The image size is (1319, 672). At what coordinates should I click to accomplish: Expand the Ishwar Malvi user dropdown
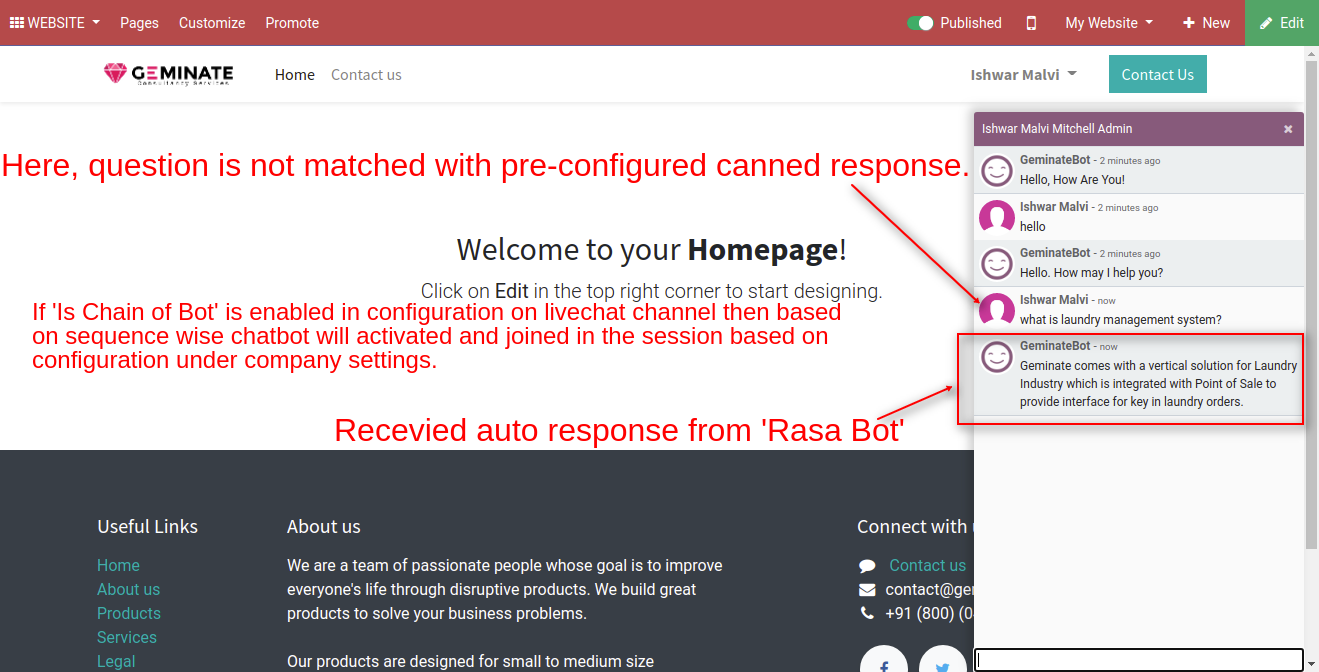[1024, 75]
